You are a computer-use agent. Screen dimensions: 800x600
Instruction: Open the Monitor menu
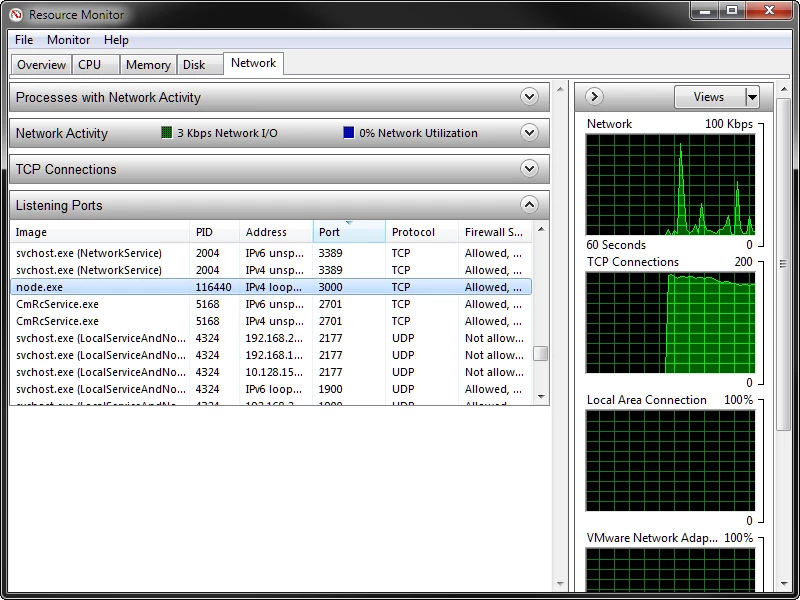(69, 40)
